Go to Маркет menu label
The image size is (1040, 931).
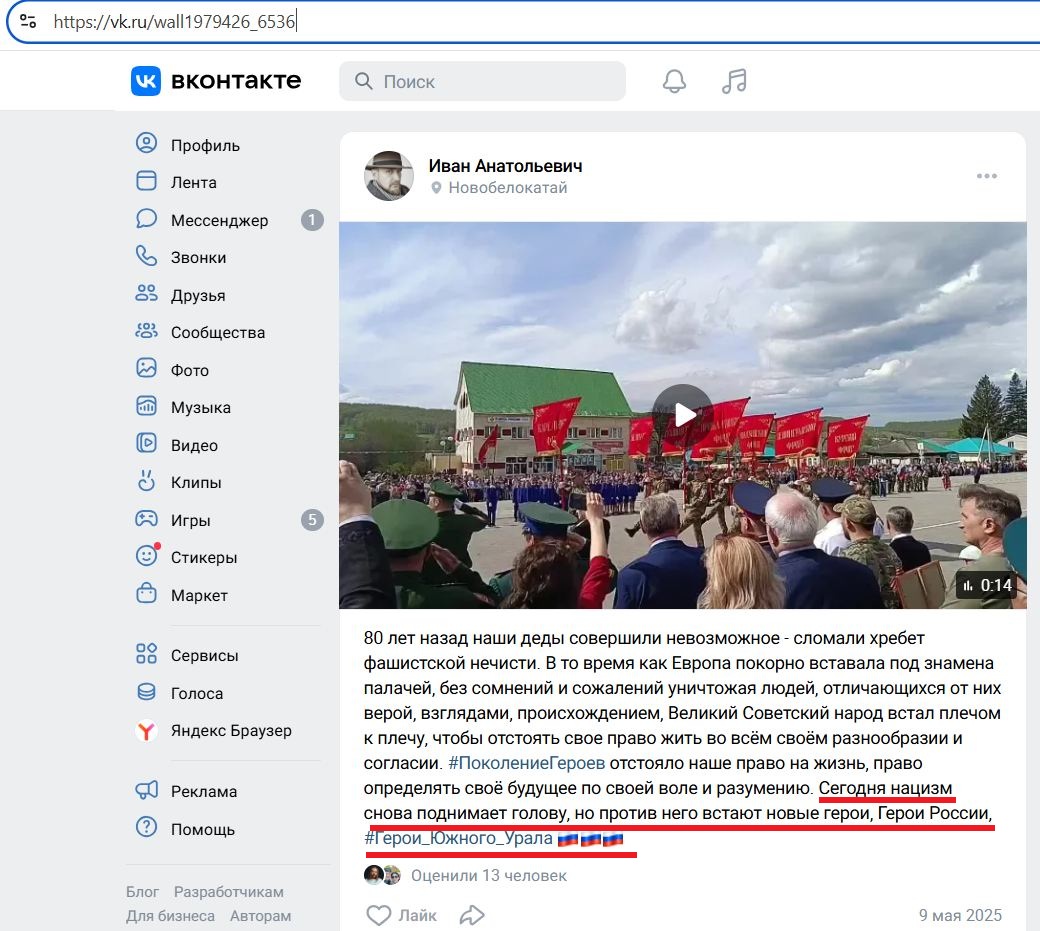coord(199,595)
